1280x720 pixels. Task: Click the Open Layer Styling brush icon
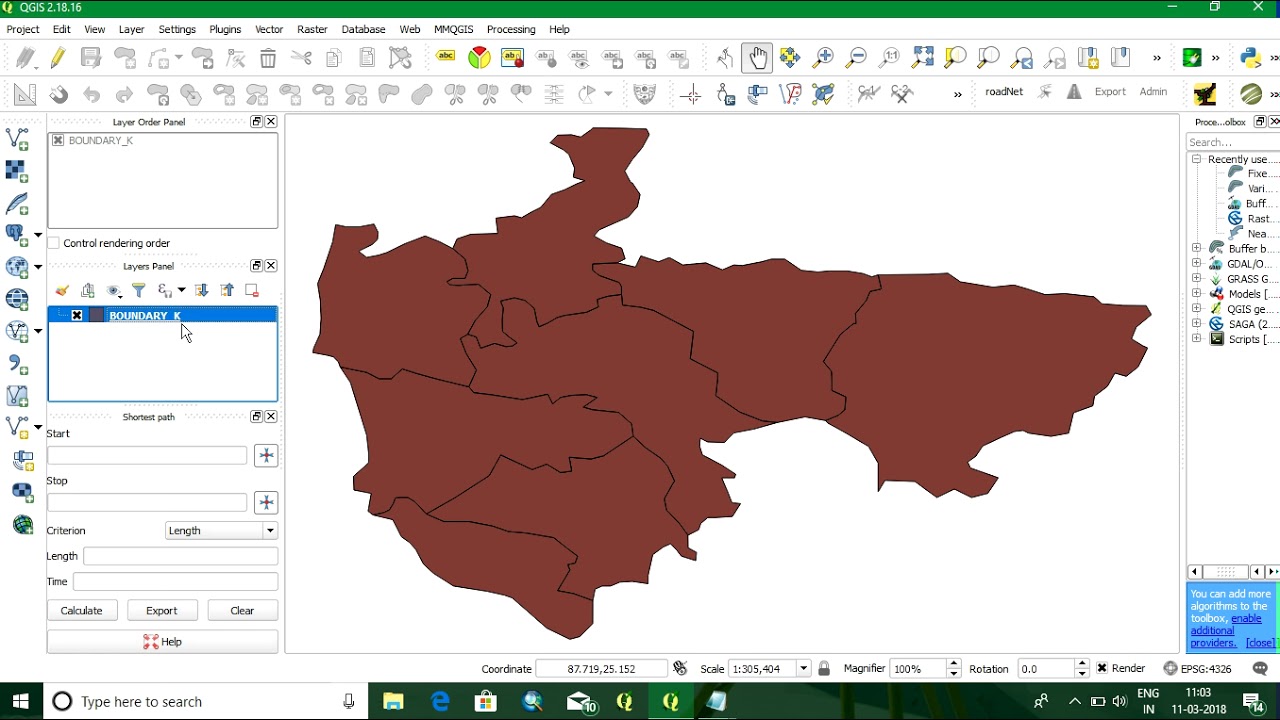pyautogui.click(x=62, y=290)
